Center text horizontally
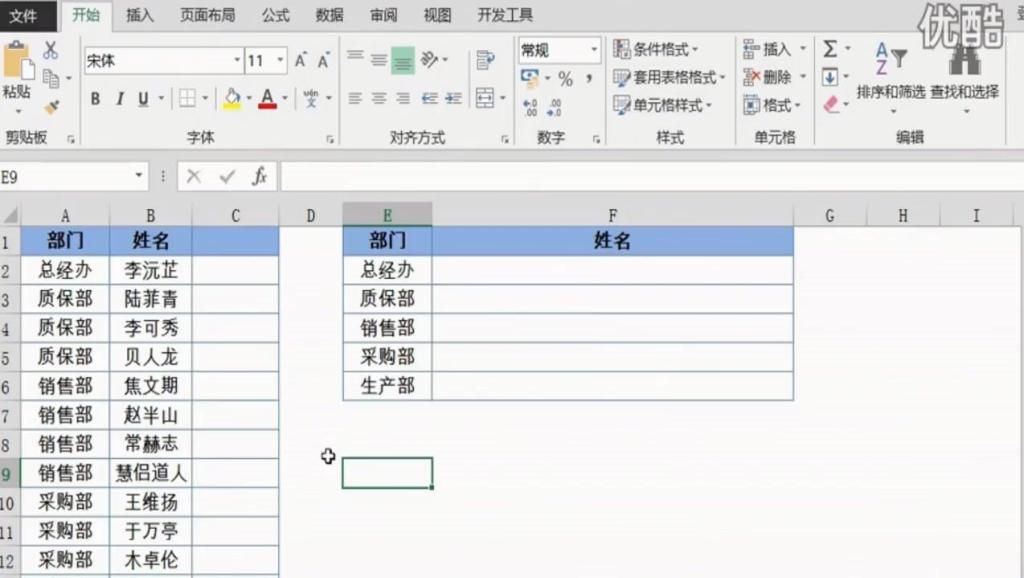 379,99
